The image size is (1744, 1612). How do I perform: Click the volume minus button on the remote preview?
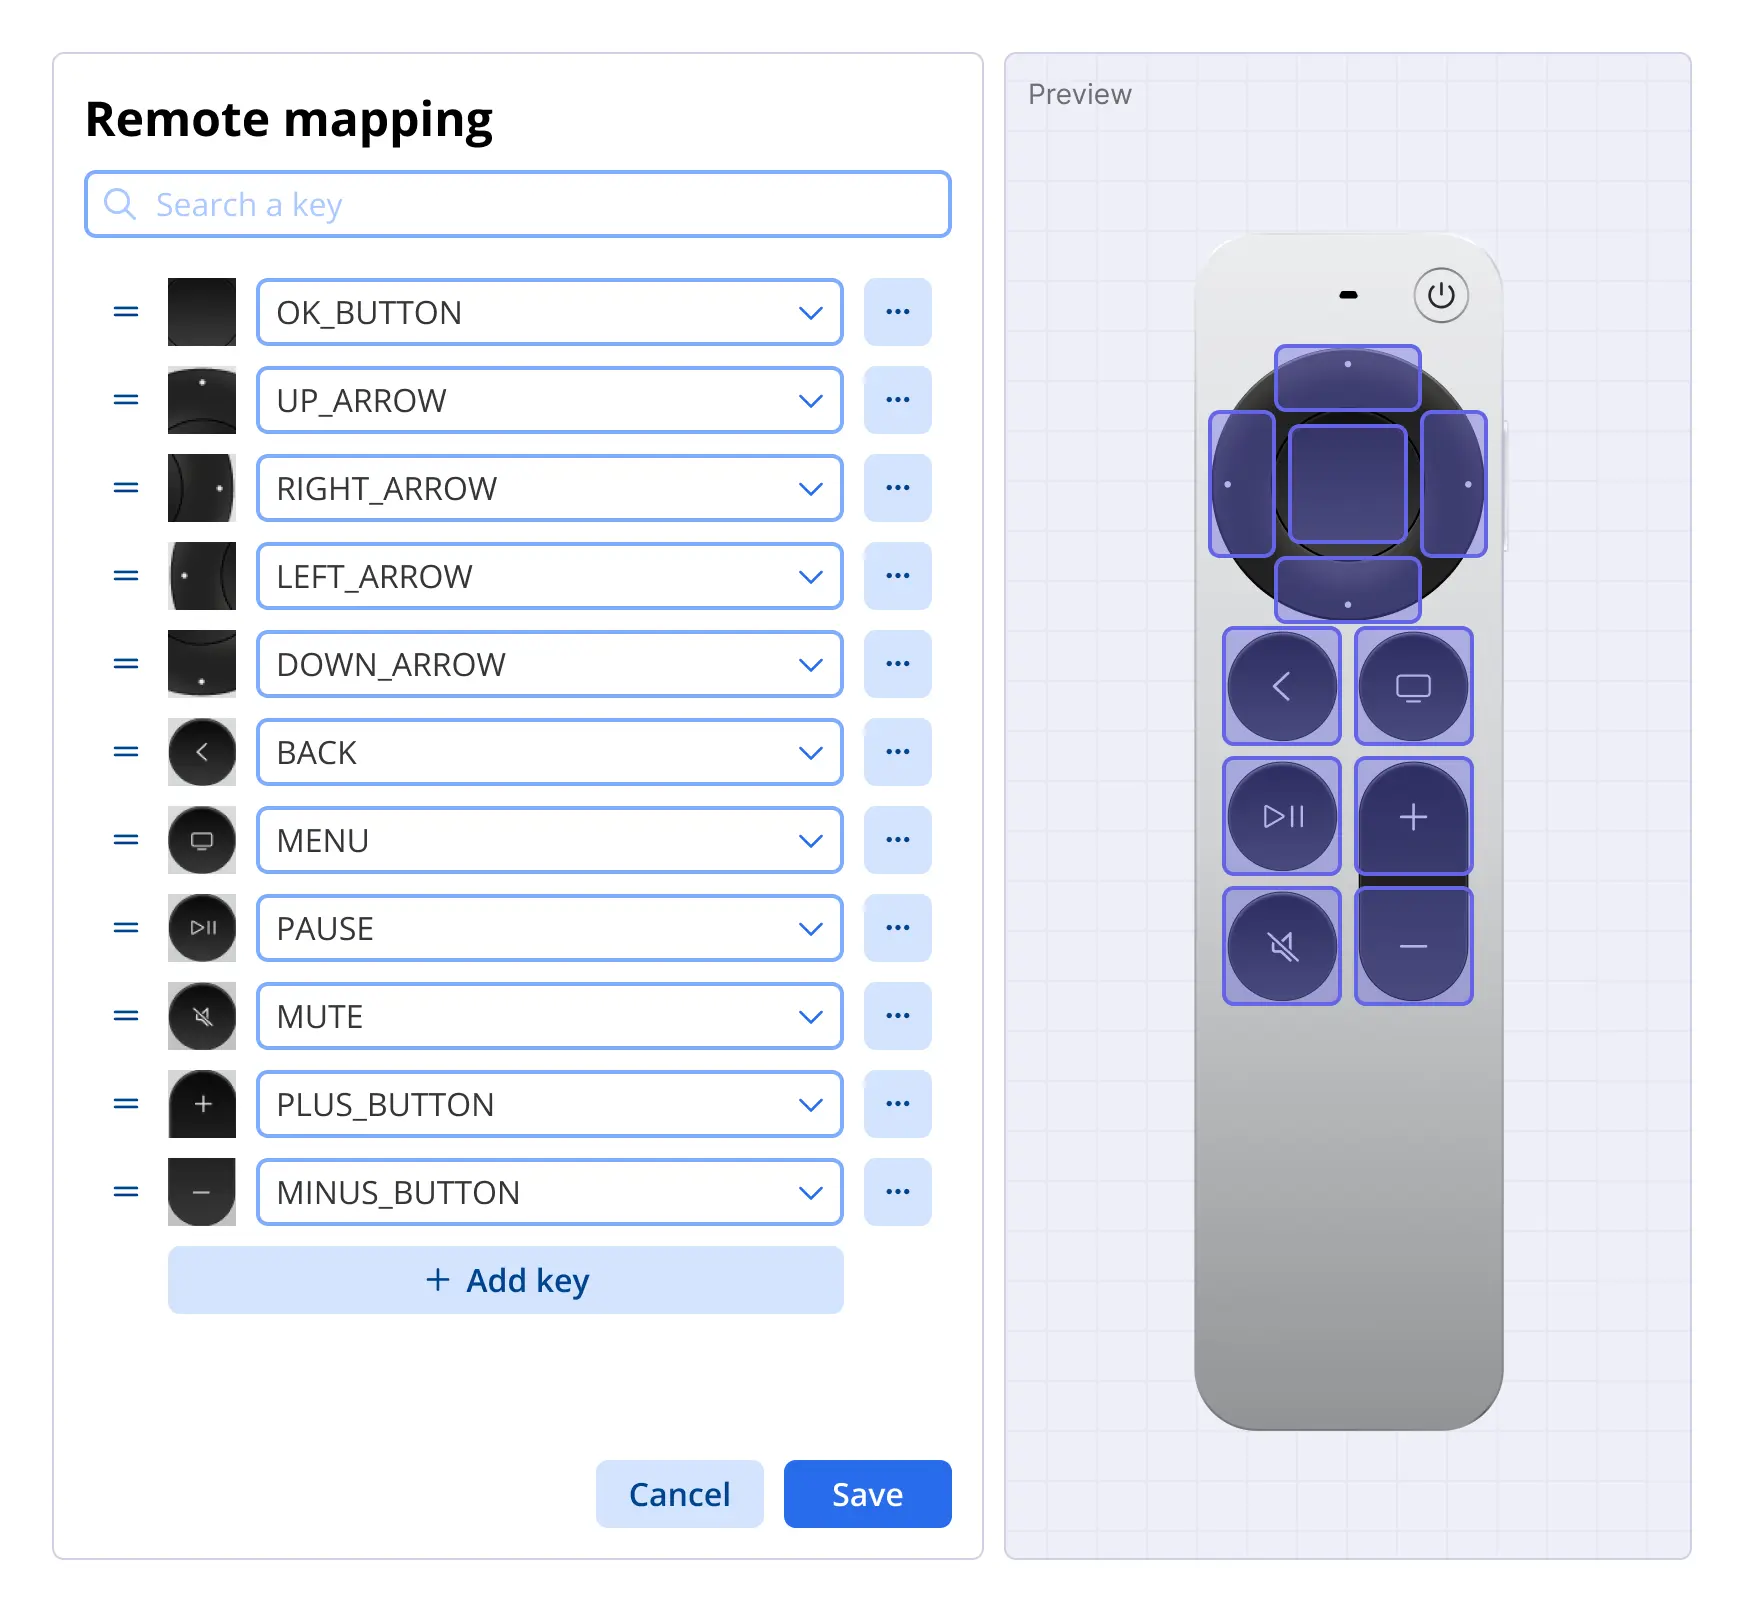pos(1413,946)
